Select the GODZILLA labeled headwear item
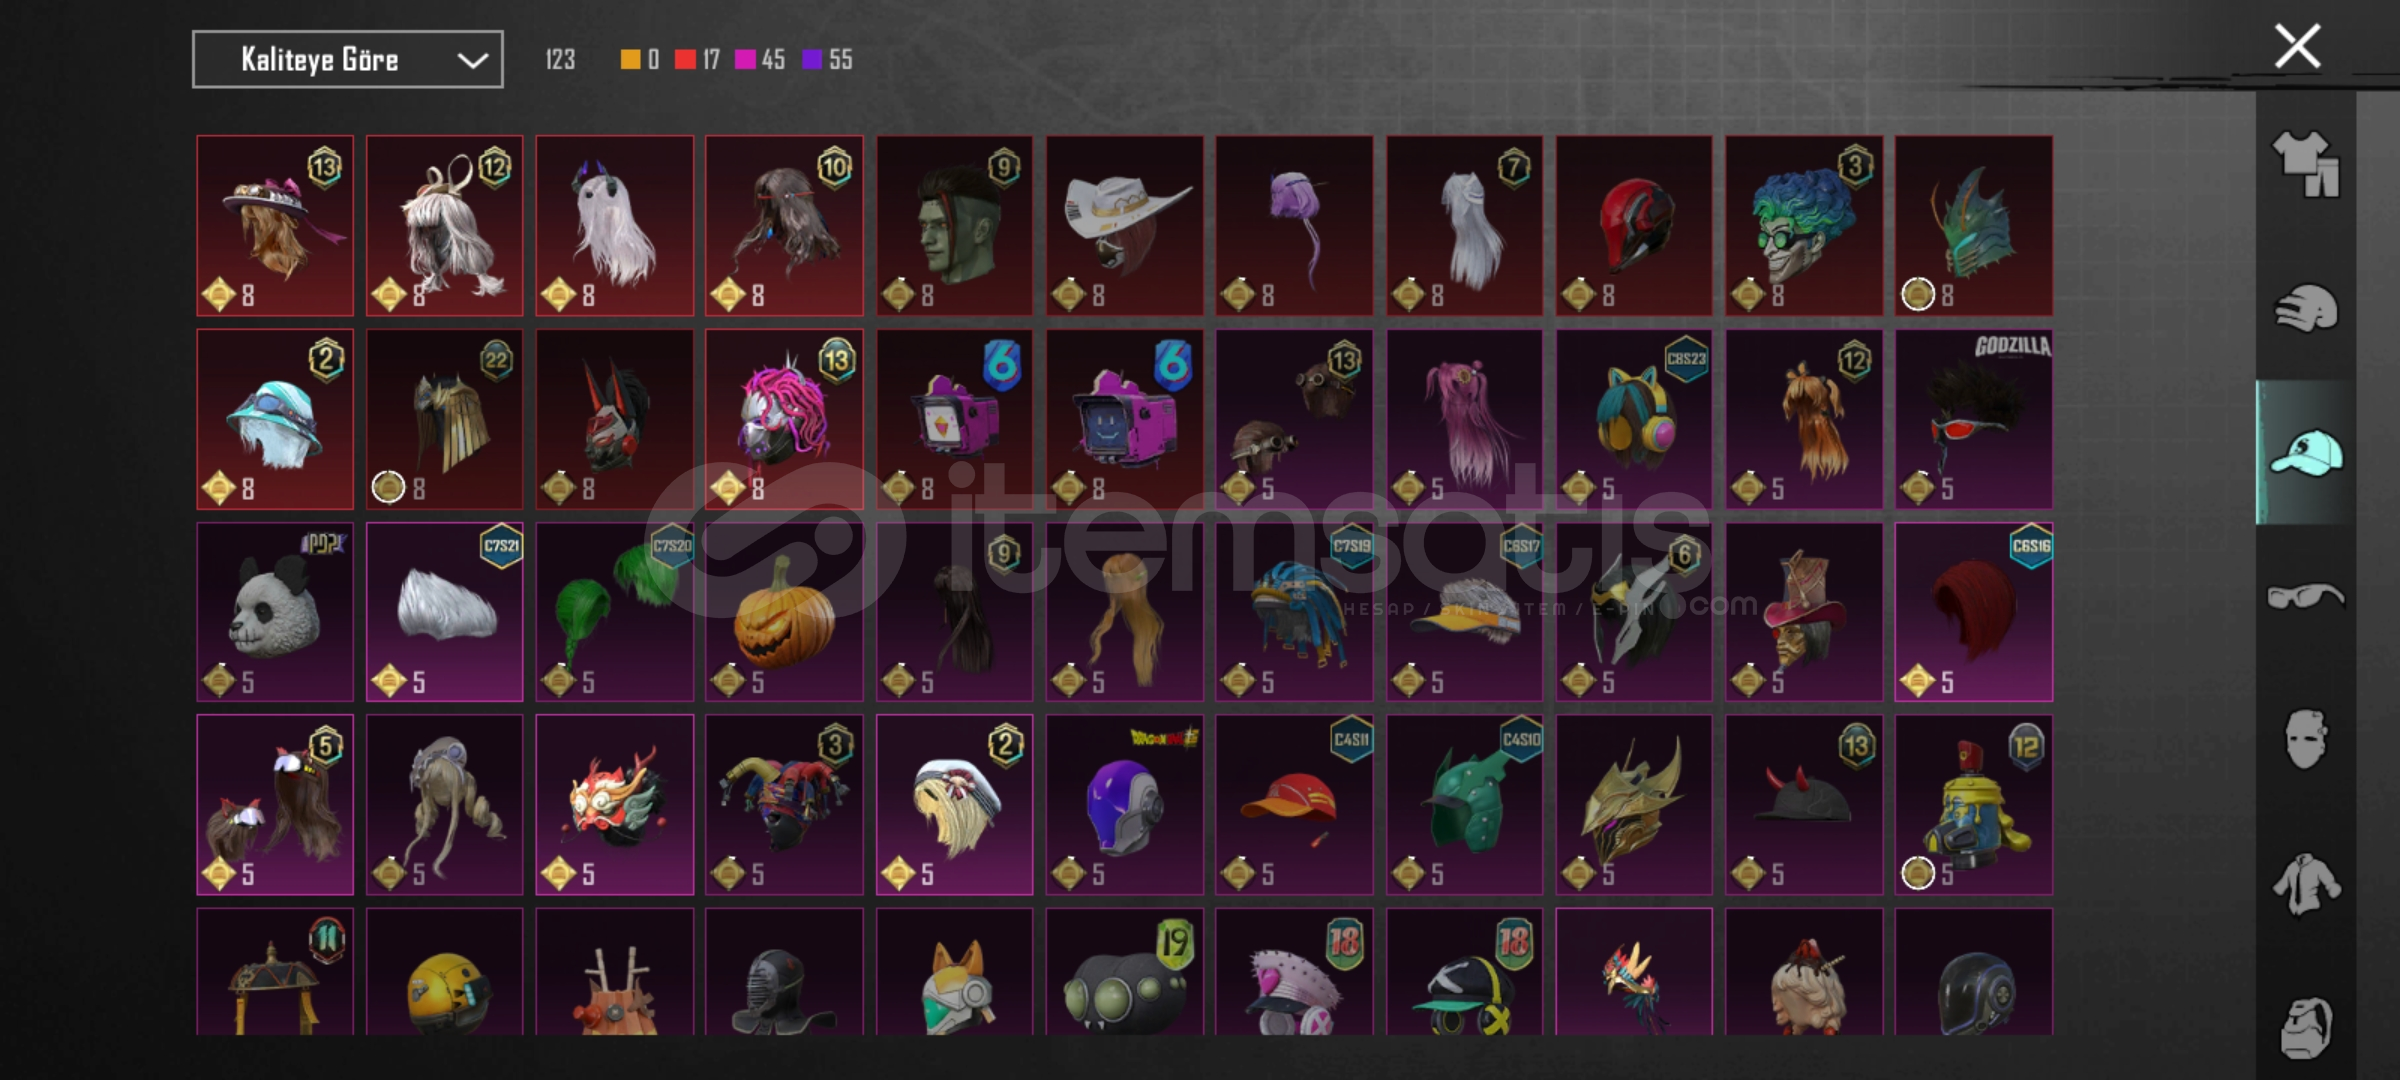The width and height of the screenshot is (2400, 1080). (1974, 419)
